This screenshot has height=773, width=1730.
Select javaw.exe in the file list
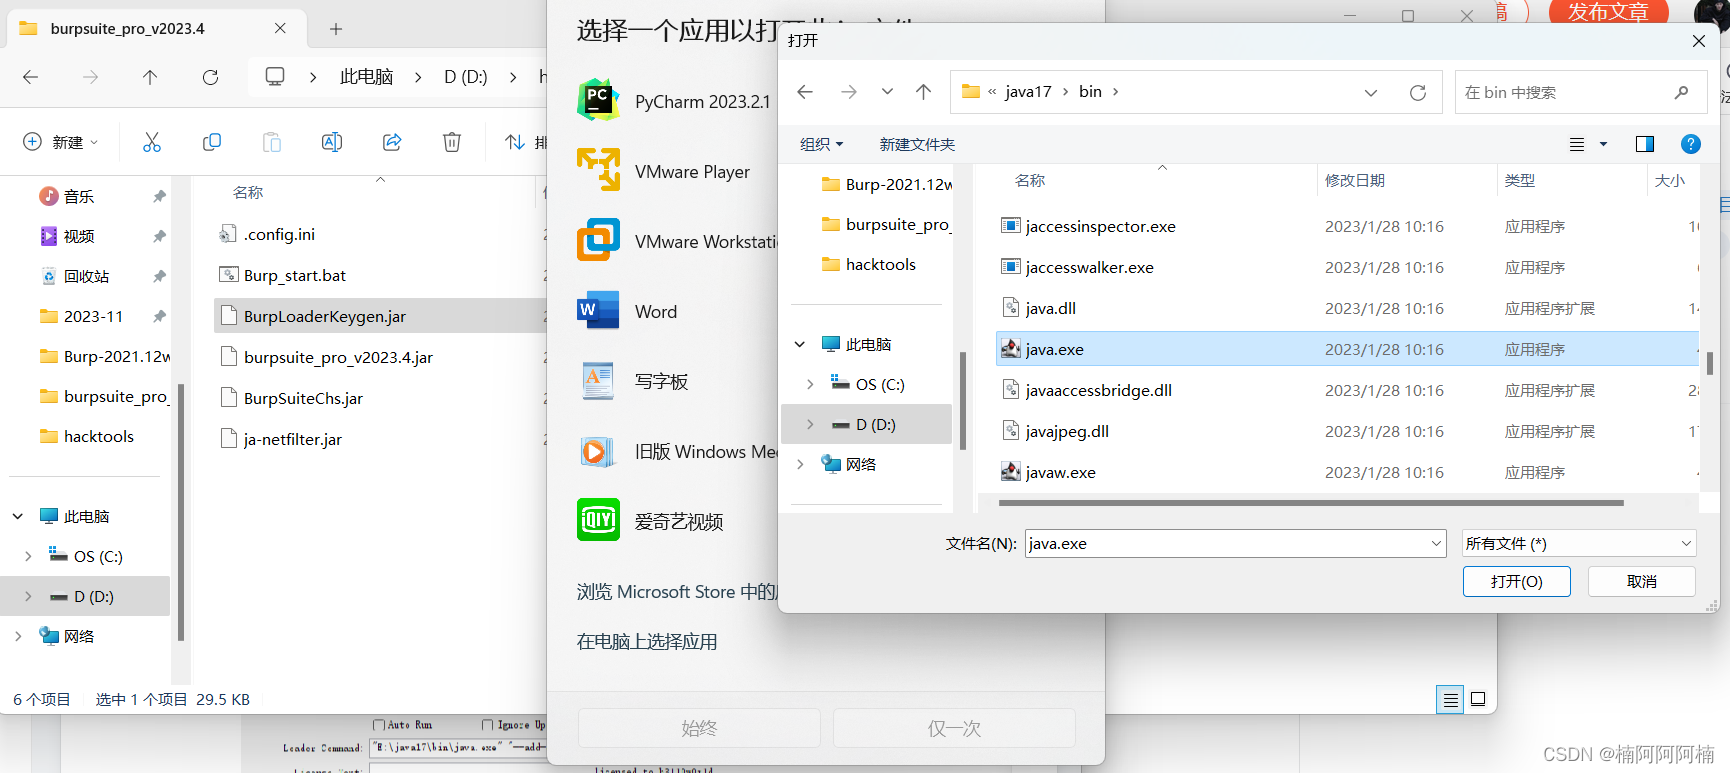(1060, 472)
